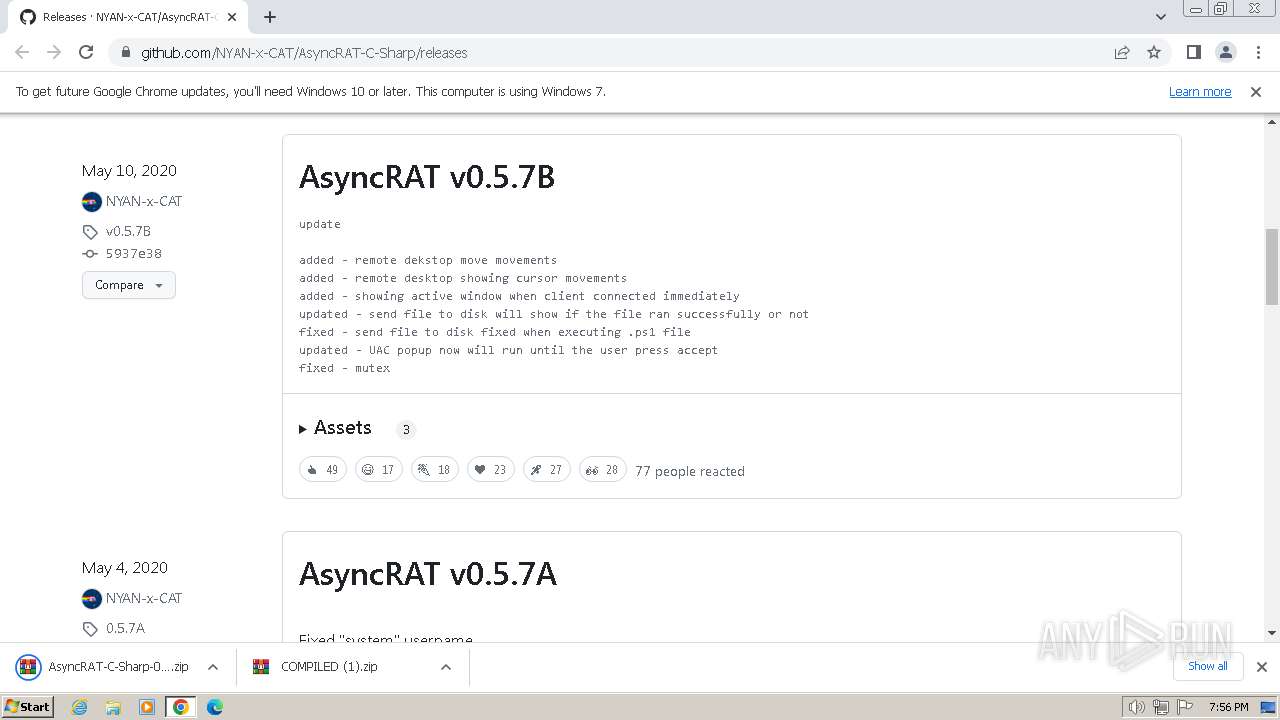
Task: Close the Releases AsyncRAT tab
Action: point(232,17)
